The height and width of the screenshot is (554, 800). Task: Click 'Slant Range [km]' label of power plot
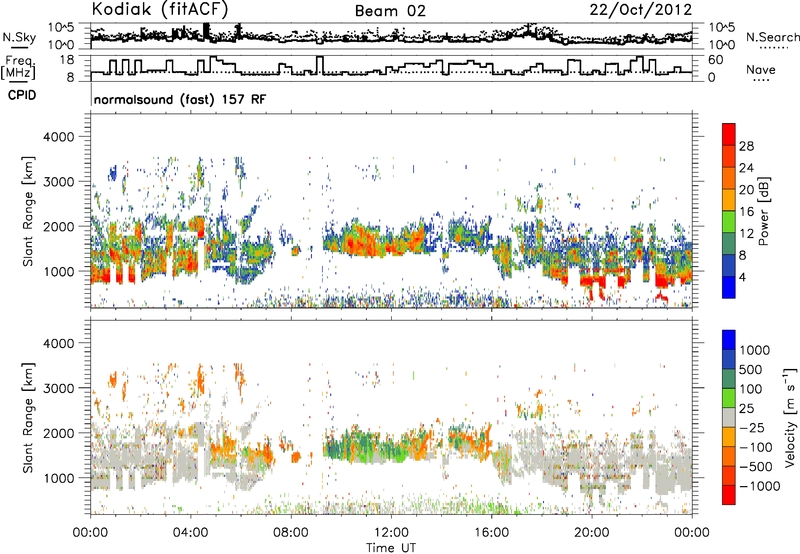(x=28, y=211)
